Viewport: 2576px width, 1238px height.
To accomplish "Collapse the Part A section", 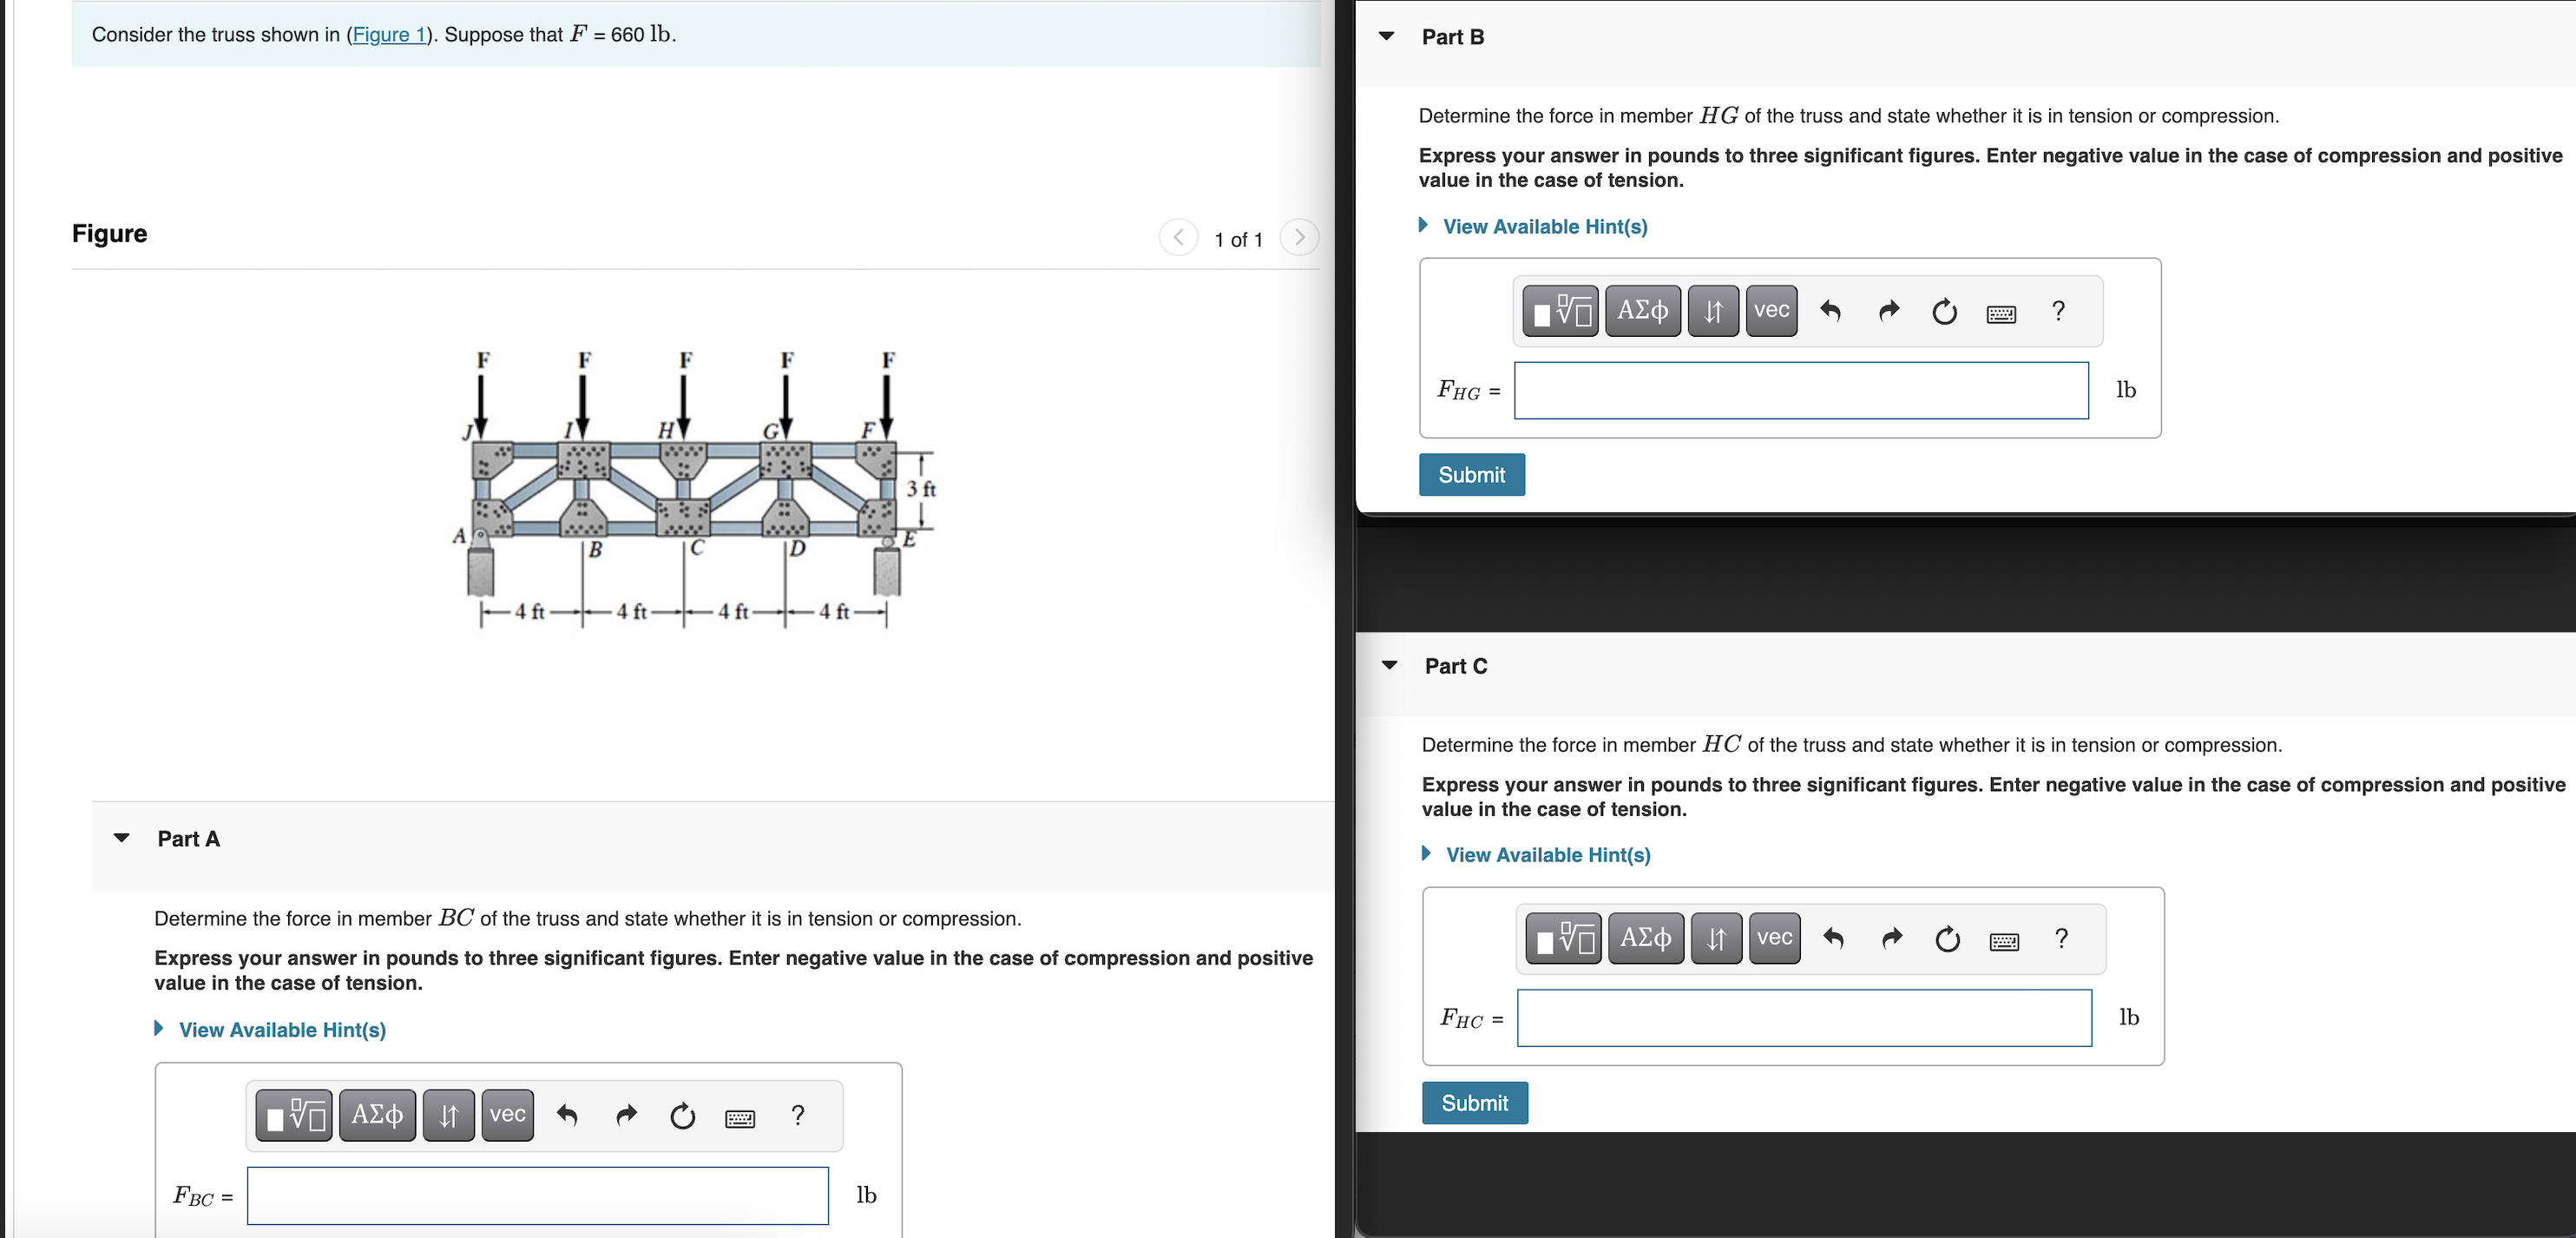I will click(121, 838).
